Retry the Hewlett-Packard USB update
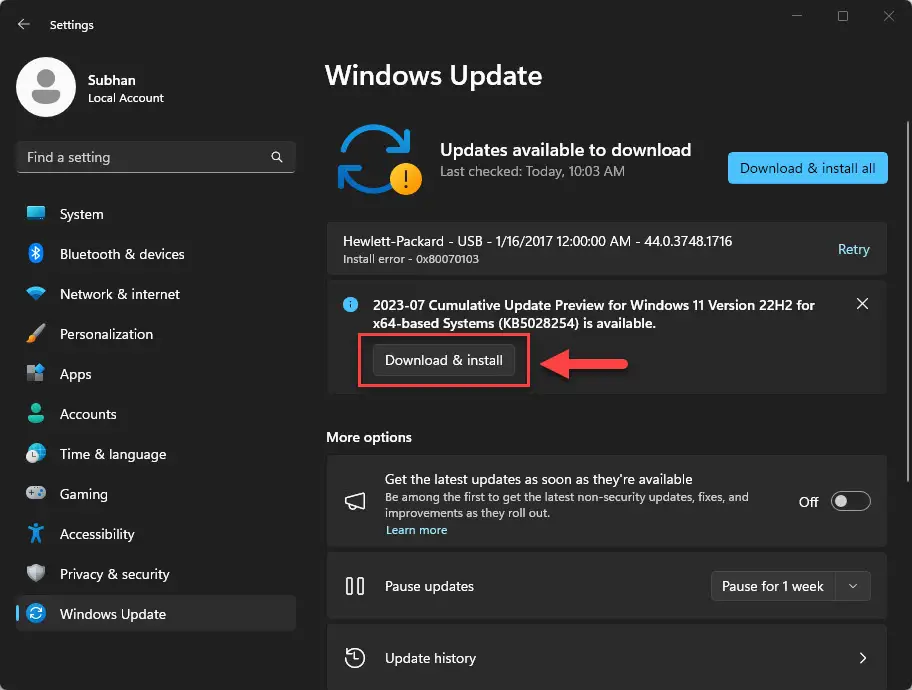The width and height of the screenshot is (912, 690). (x=853, y=249)
